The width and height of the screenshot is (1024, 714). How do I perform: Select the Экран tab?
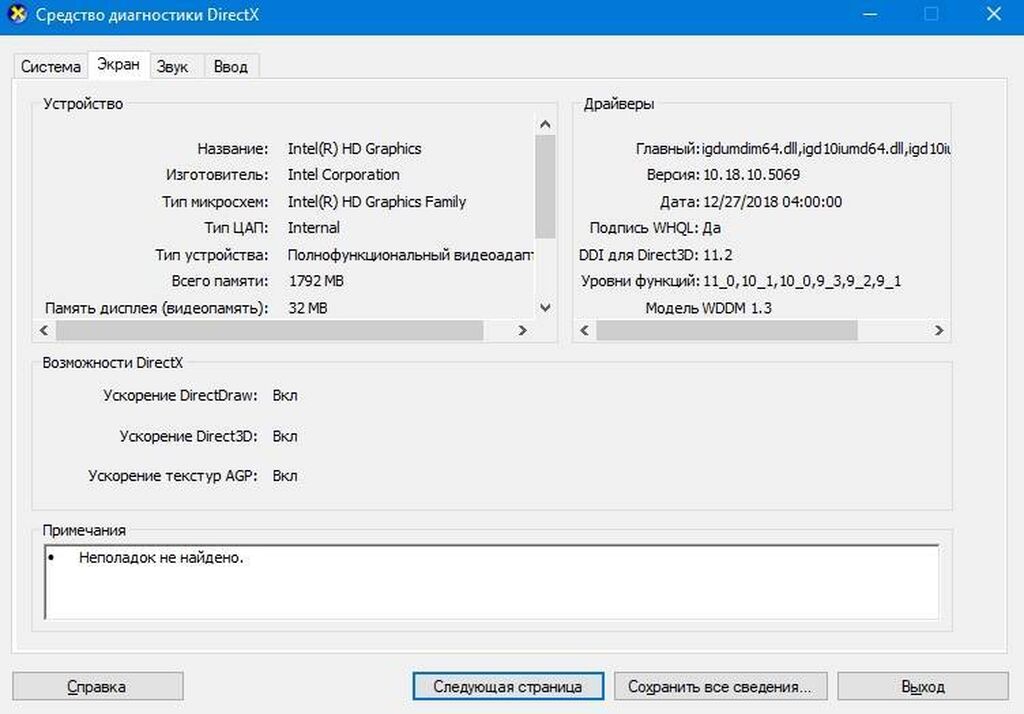[118, 65]
